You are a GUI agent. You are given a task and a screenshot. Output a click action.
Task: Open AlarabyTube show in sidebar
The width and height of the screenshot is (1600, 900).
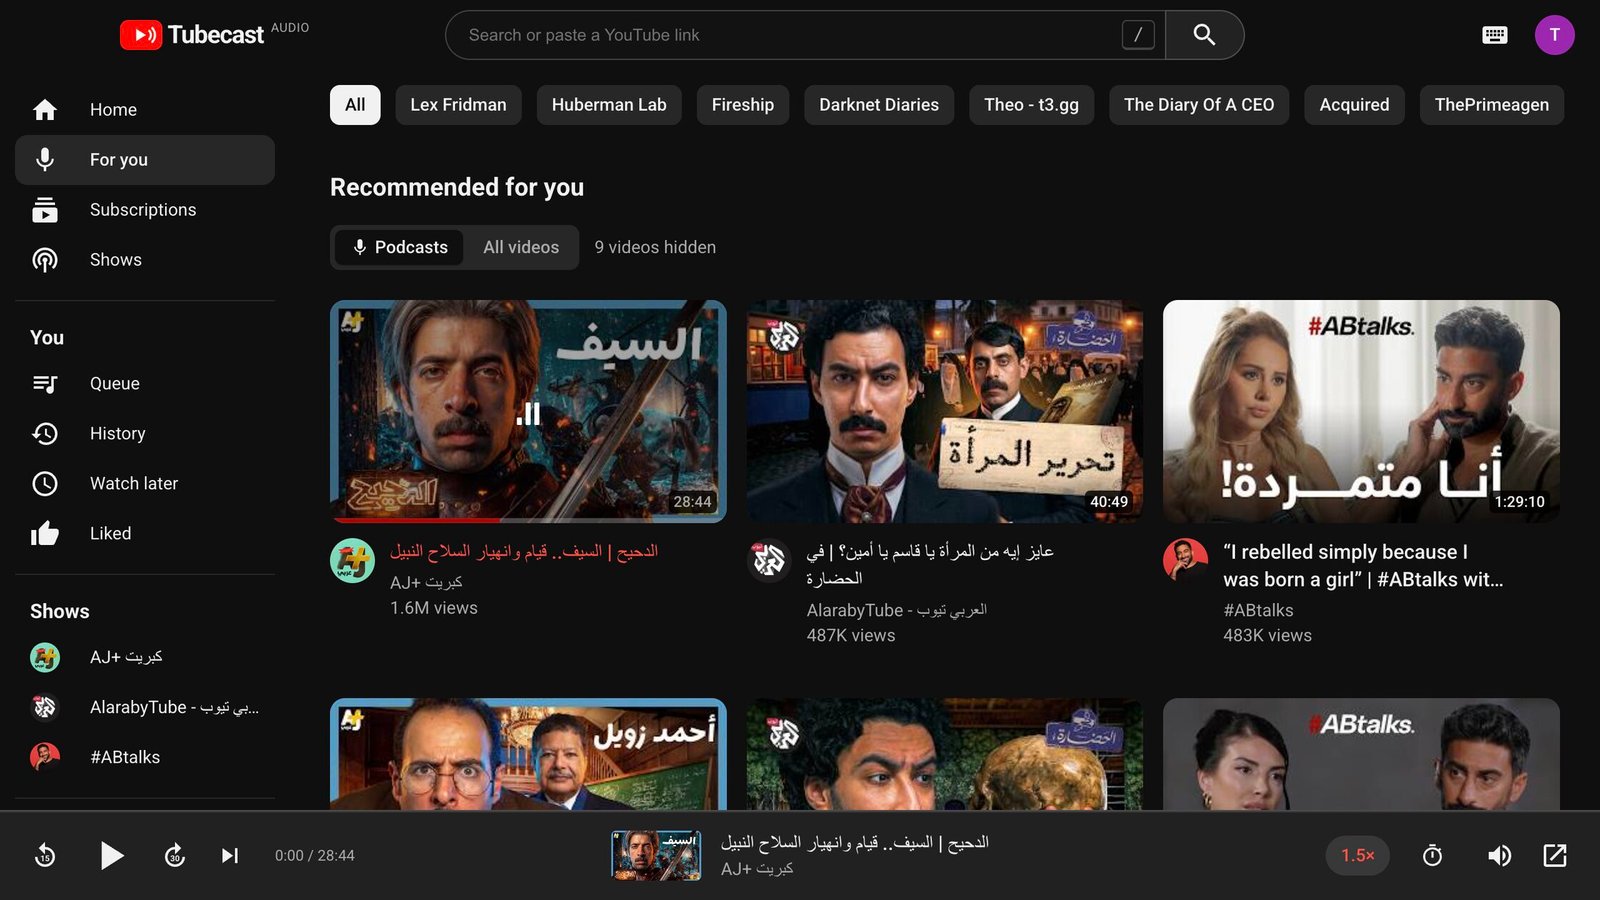(x=145, y=707)
